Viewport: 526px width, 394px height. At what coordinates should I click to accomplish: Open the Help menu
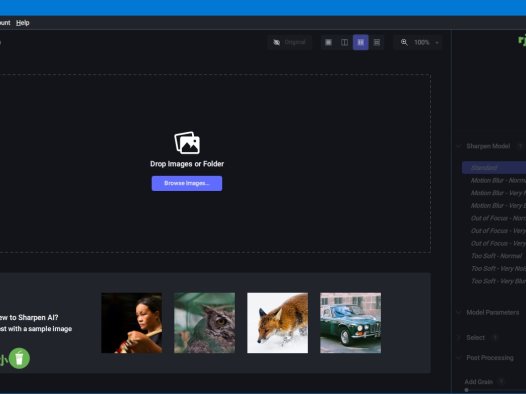(22, 23)
